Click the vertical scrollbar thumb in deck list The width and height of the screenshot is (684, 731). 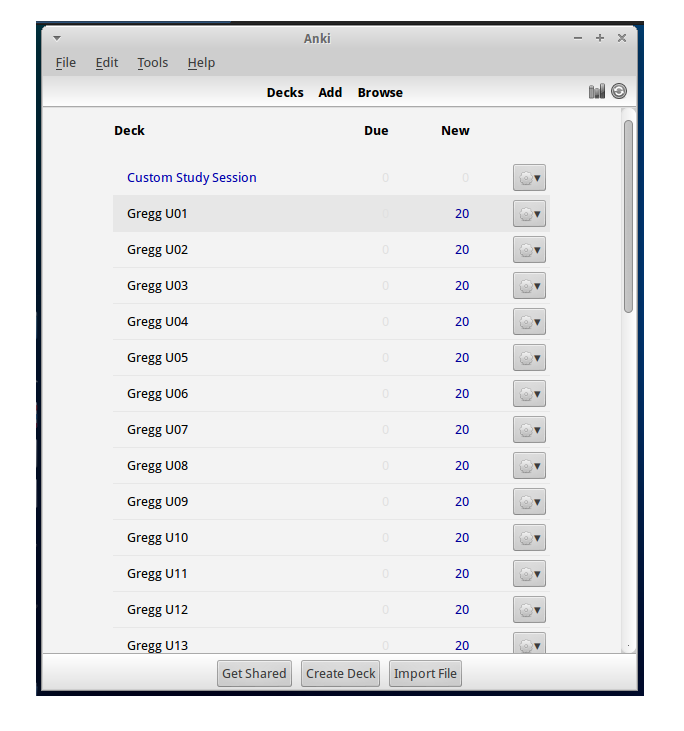coord(628,216)
